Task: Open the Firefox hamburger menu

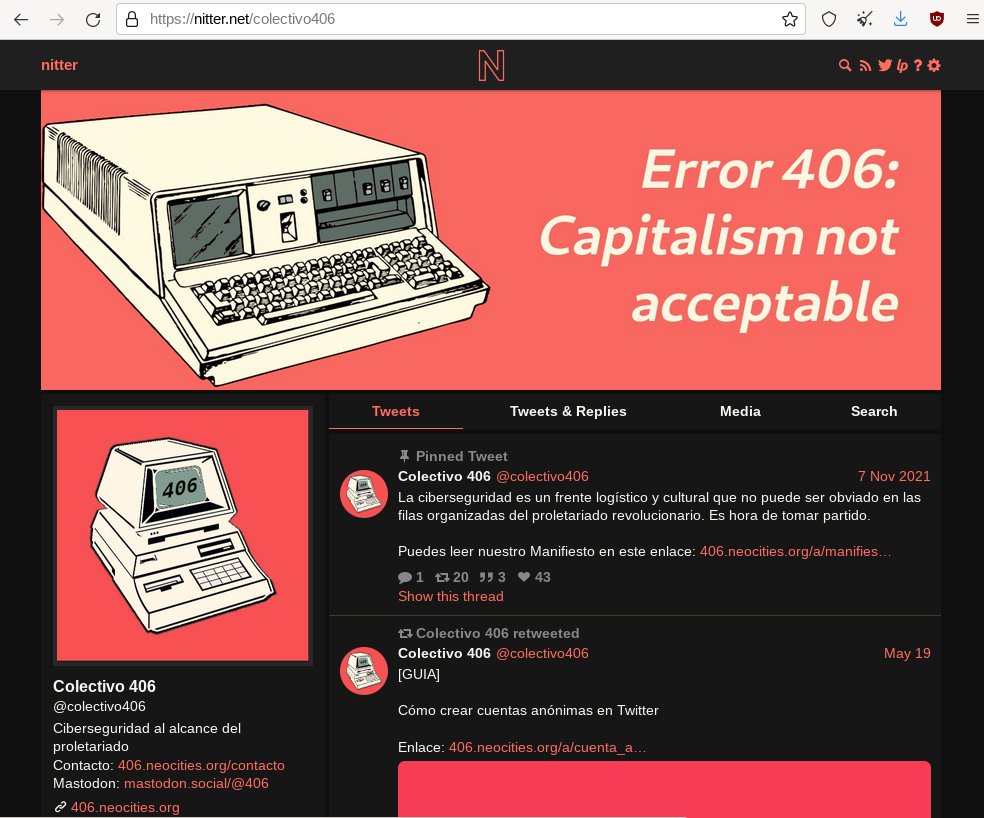Action: click(972, 19)
